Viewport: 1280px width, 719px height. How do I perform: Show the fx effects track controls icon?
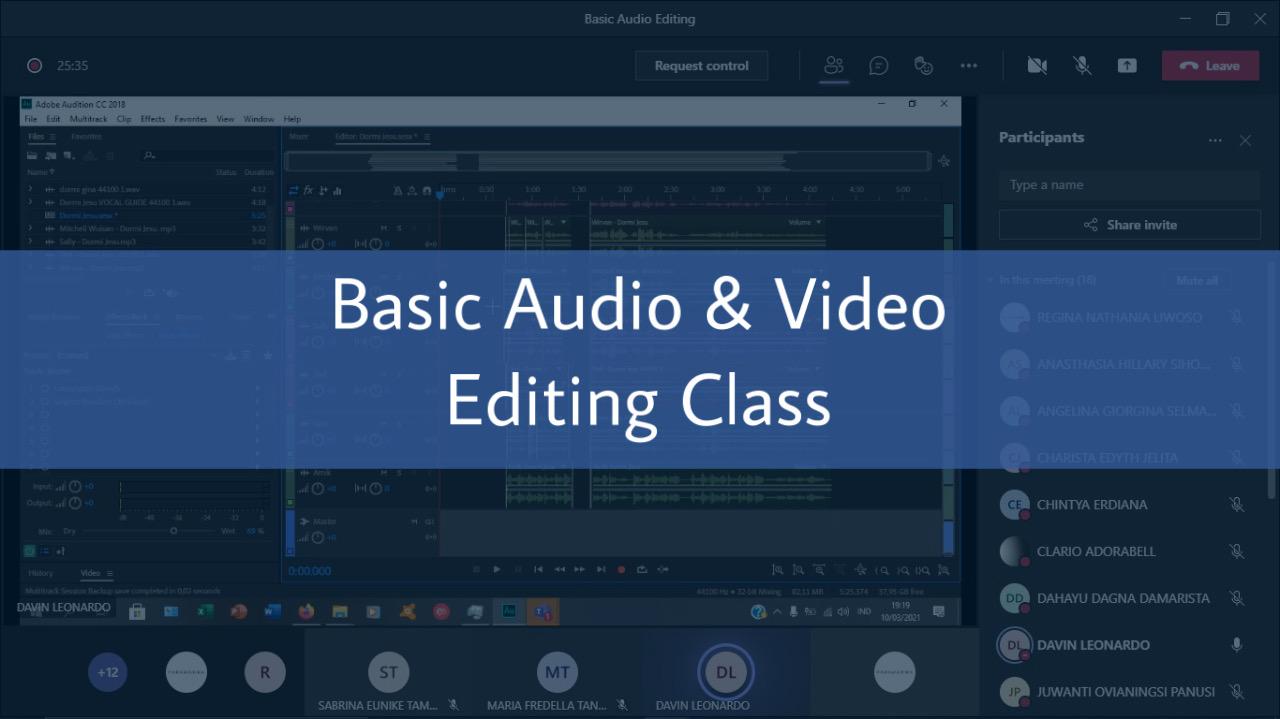pyautogui.click(x=309, y=190)
